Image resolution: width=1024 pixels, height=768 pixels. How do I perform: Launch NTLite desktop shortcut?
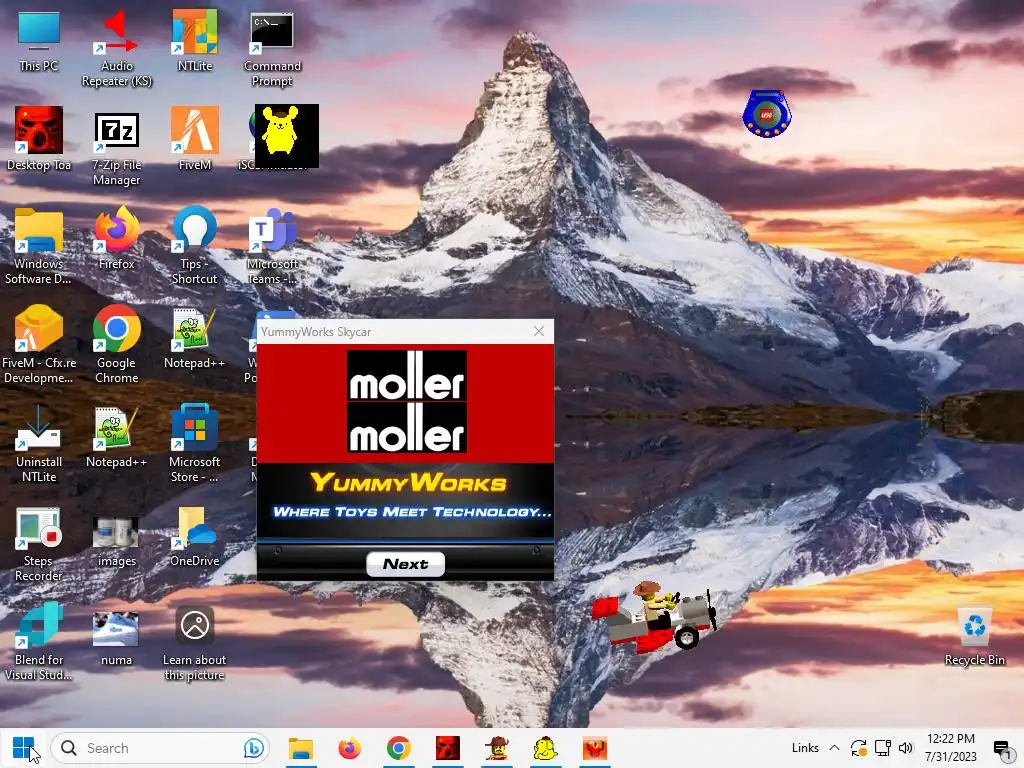195,41
